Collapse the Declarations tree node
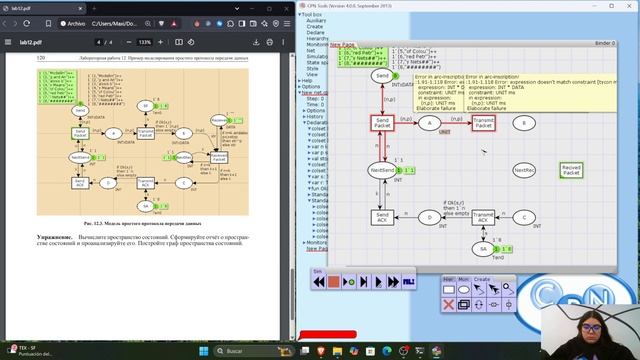Image resolution: width=640 pixels, height=360 pixels. tap(304, 122)
